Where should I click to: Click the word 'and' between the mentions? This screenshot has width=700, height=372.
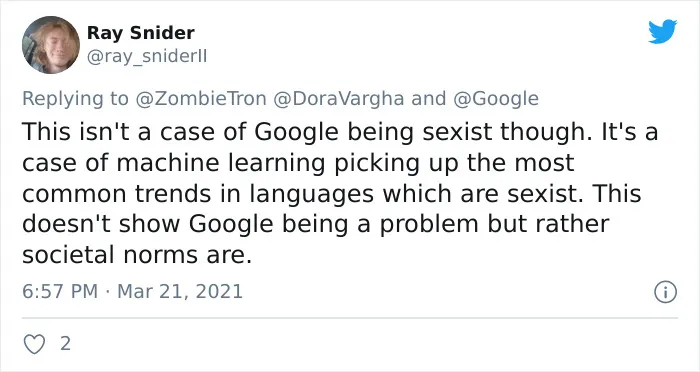coord(429,99)
